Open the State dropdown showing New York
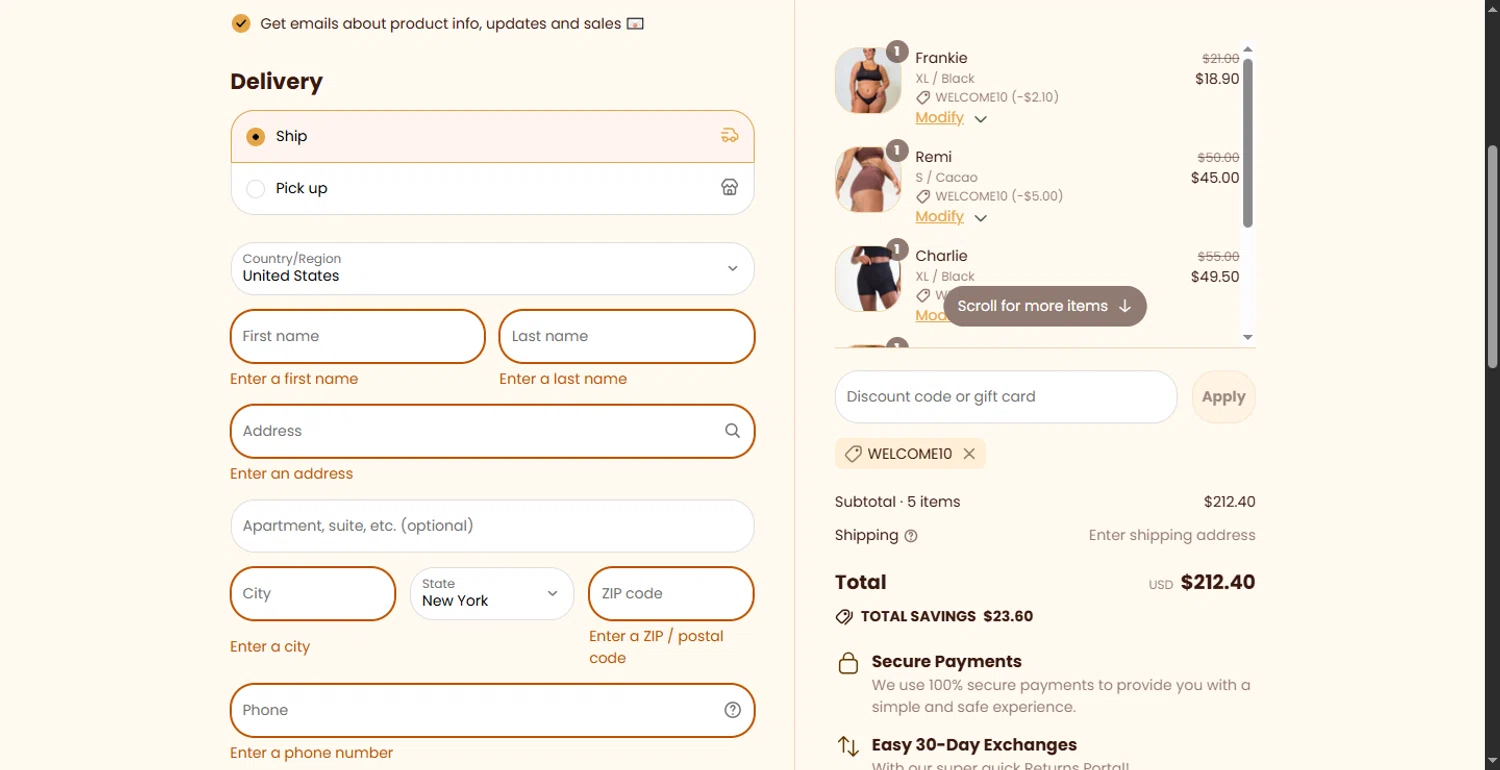The height and width of the screenshot is (770, 1500). 492,593
